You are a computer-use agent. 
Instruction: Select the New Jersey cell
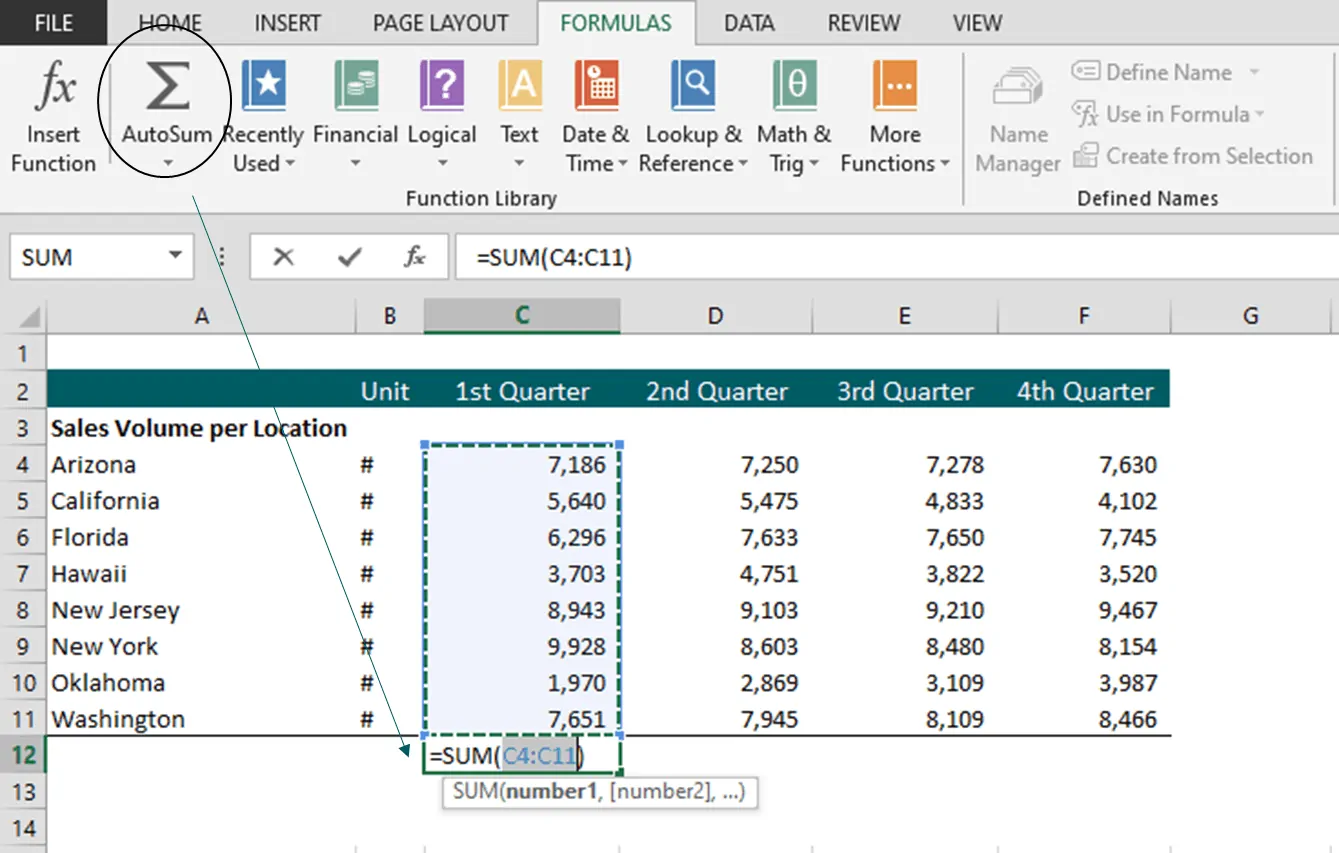(x=200, y=610)
